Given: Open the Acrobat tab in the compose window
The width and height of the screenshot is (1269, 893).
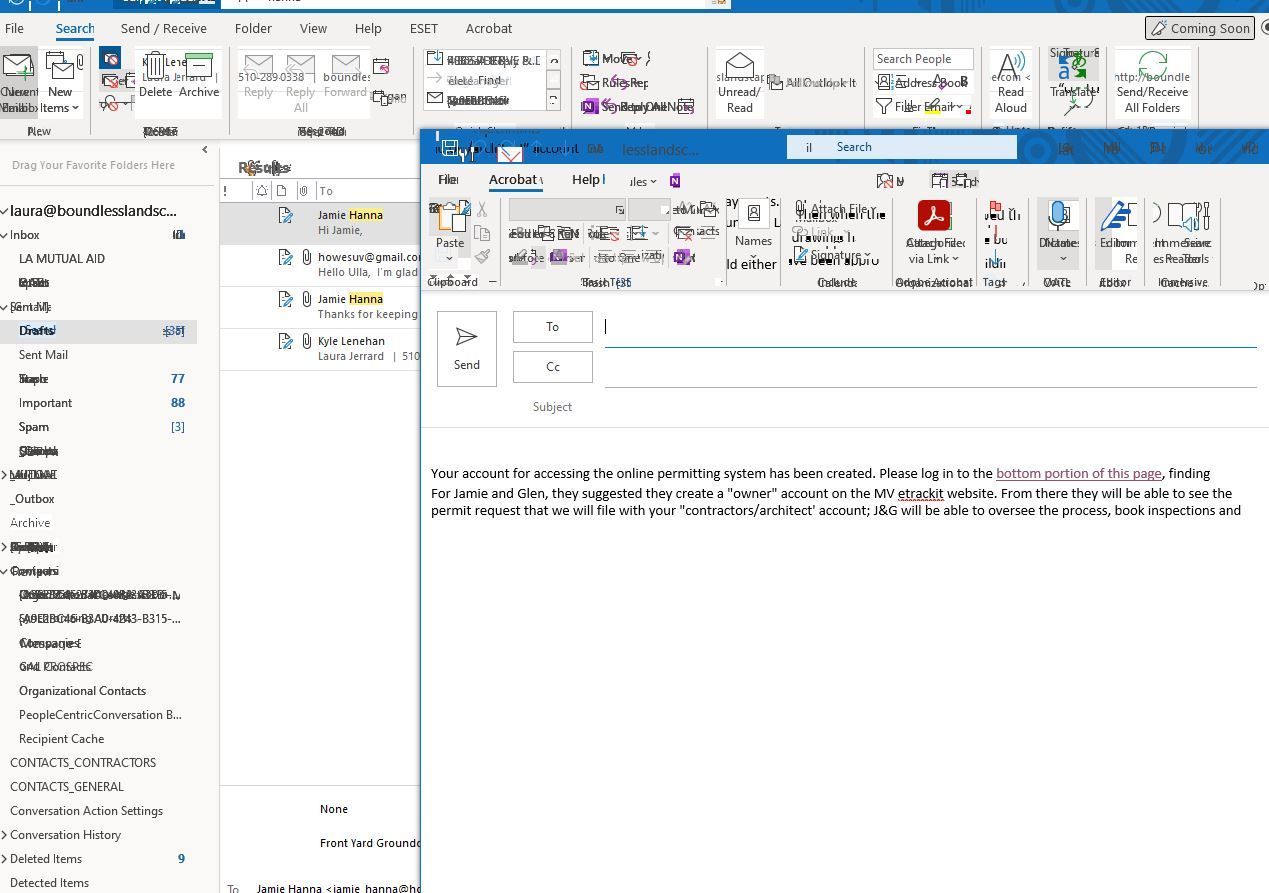Looking at the screenshot, I should 514,180.
